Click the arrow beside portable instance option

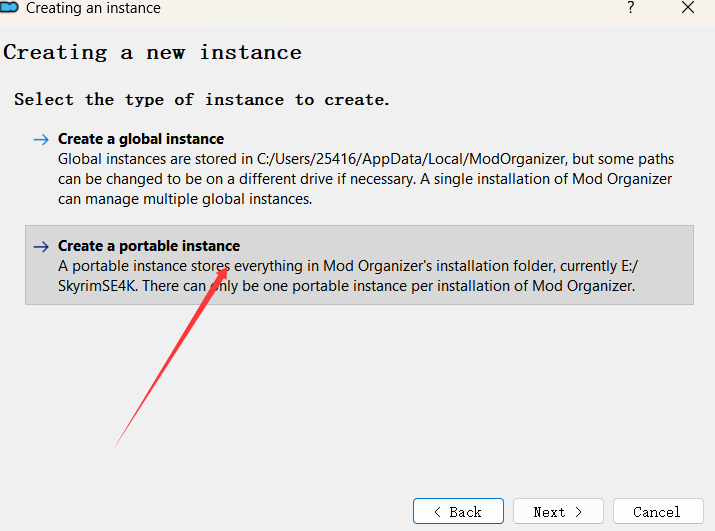coord(41,247)
